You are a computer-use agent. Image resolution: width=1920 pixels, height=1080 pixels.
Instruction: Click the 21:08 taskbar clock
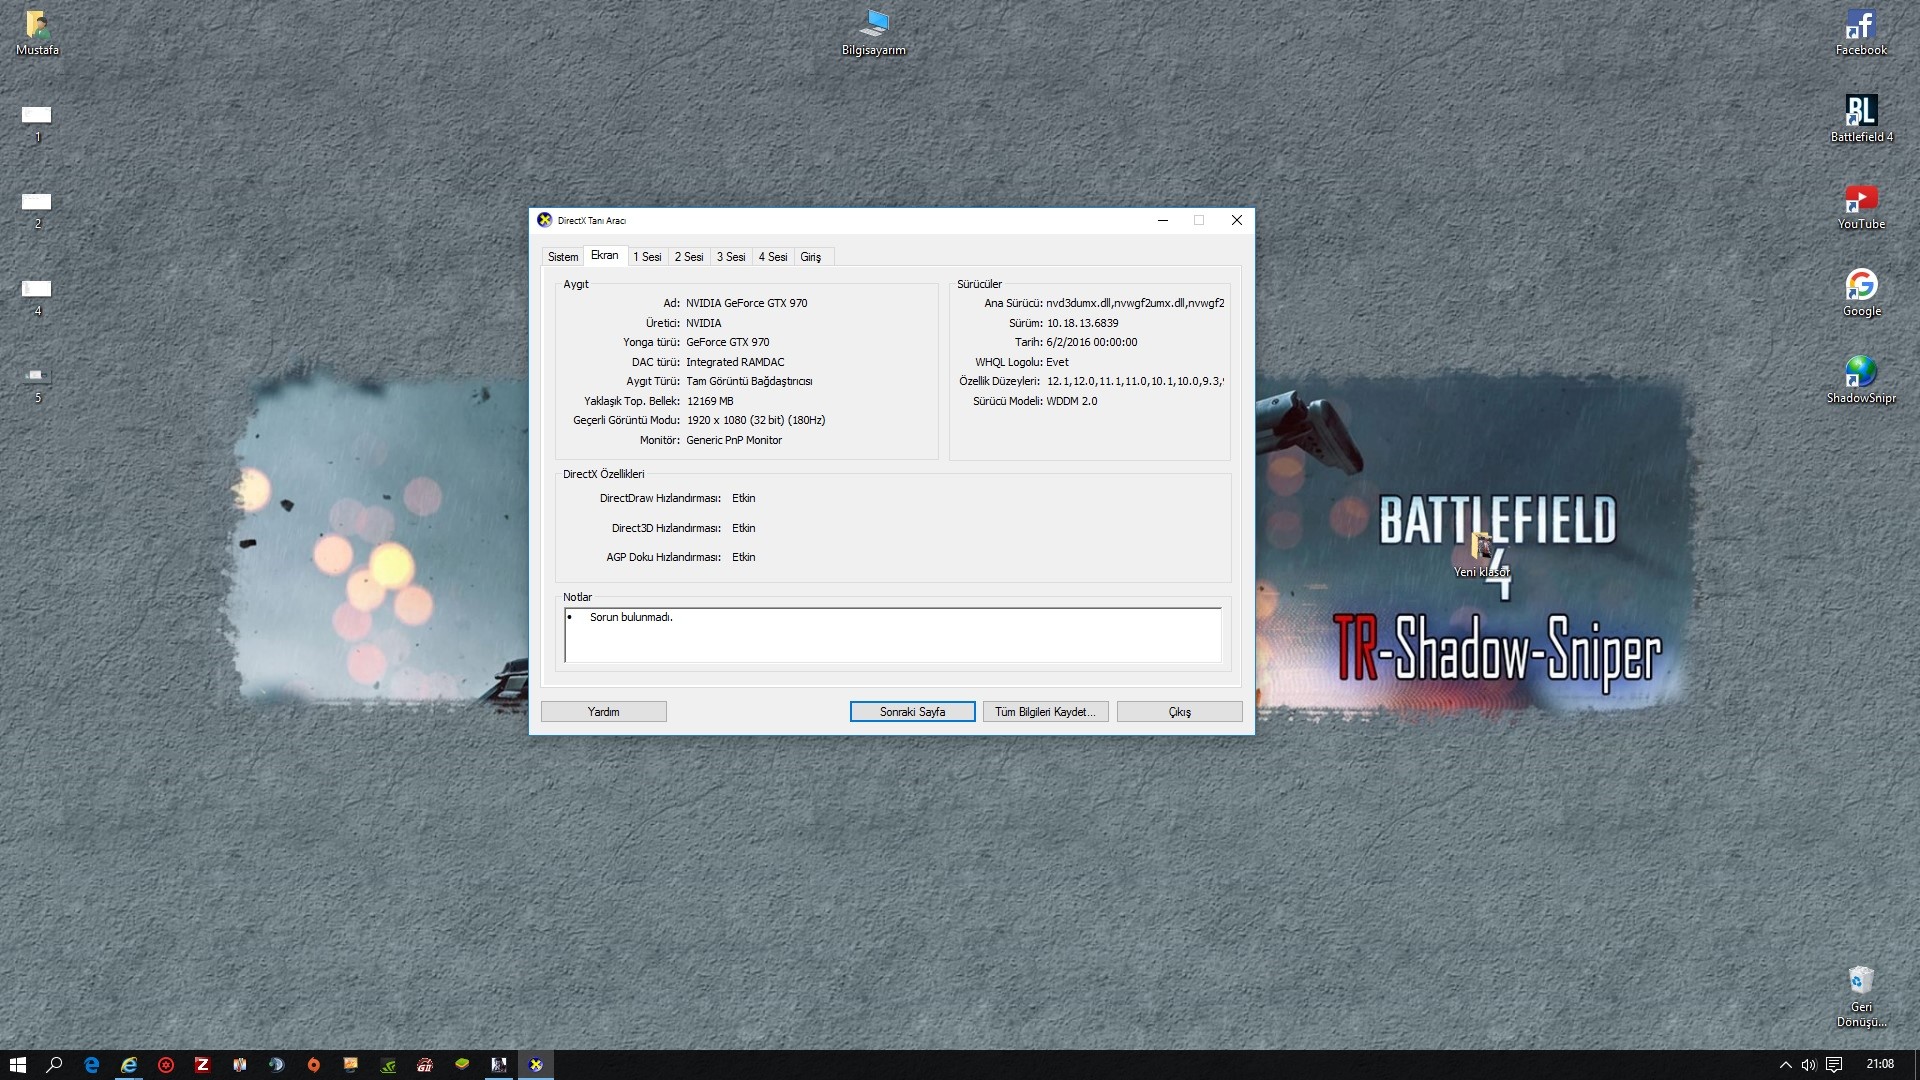tap(1880, 1064)
